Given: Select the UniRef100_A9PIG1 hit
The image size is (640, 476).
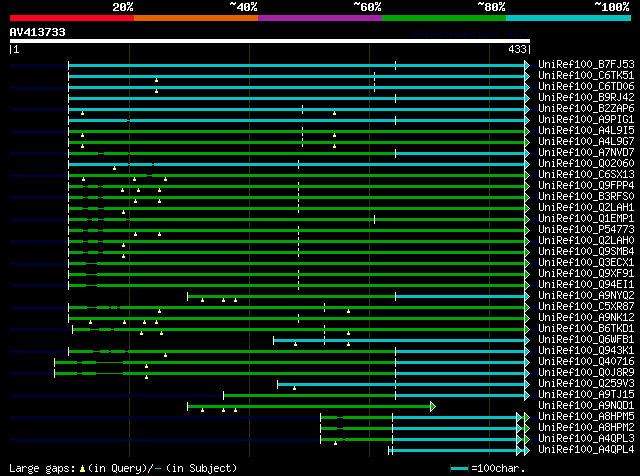Looking at the screenshot, I should (x=586, y=120).
